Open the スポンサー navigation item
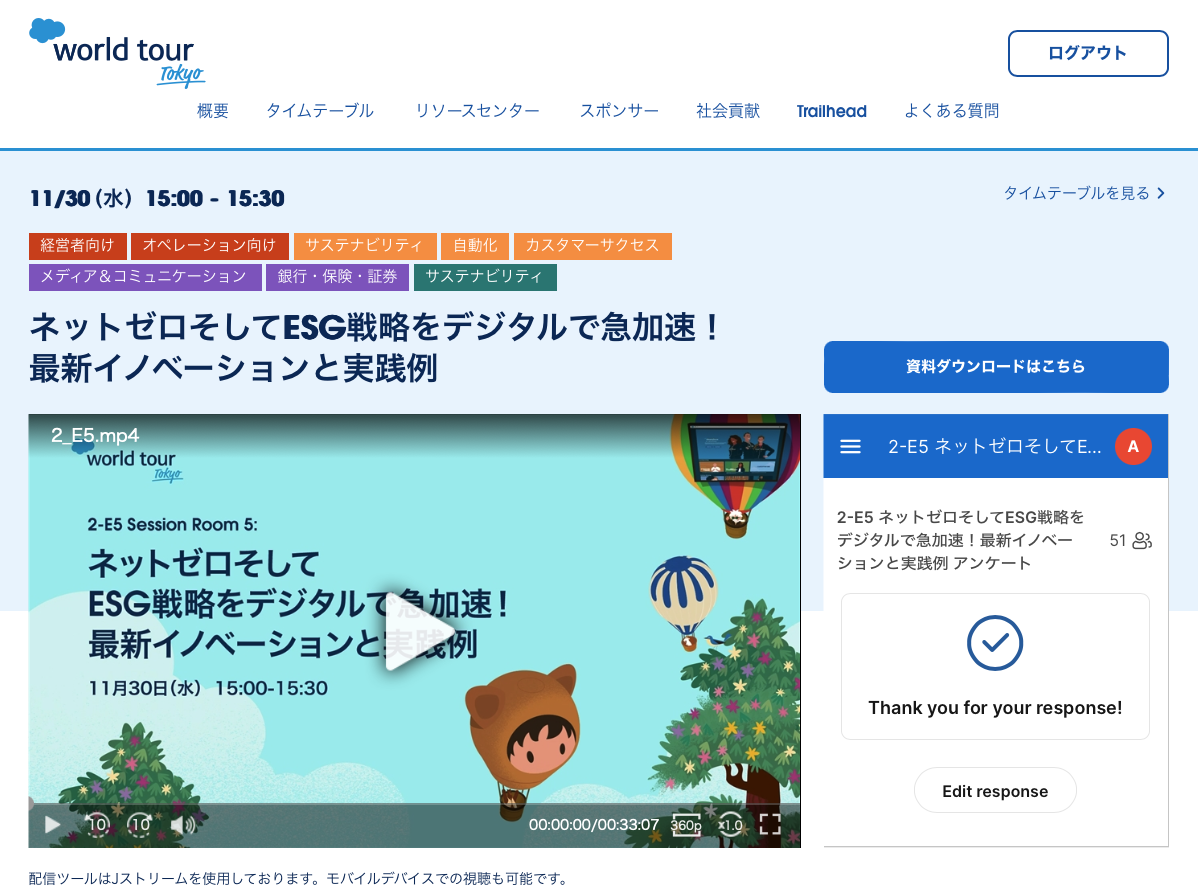This screenshot has height=892, width=1198. click(619, 111)
